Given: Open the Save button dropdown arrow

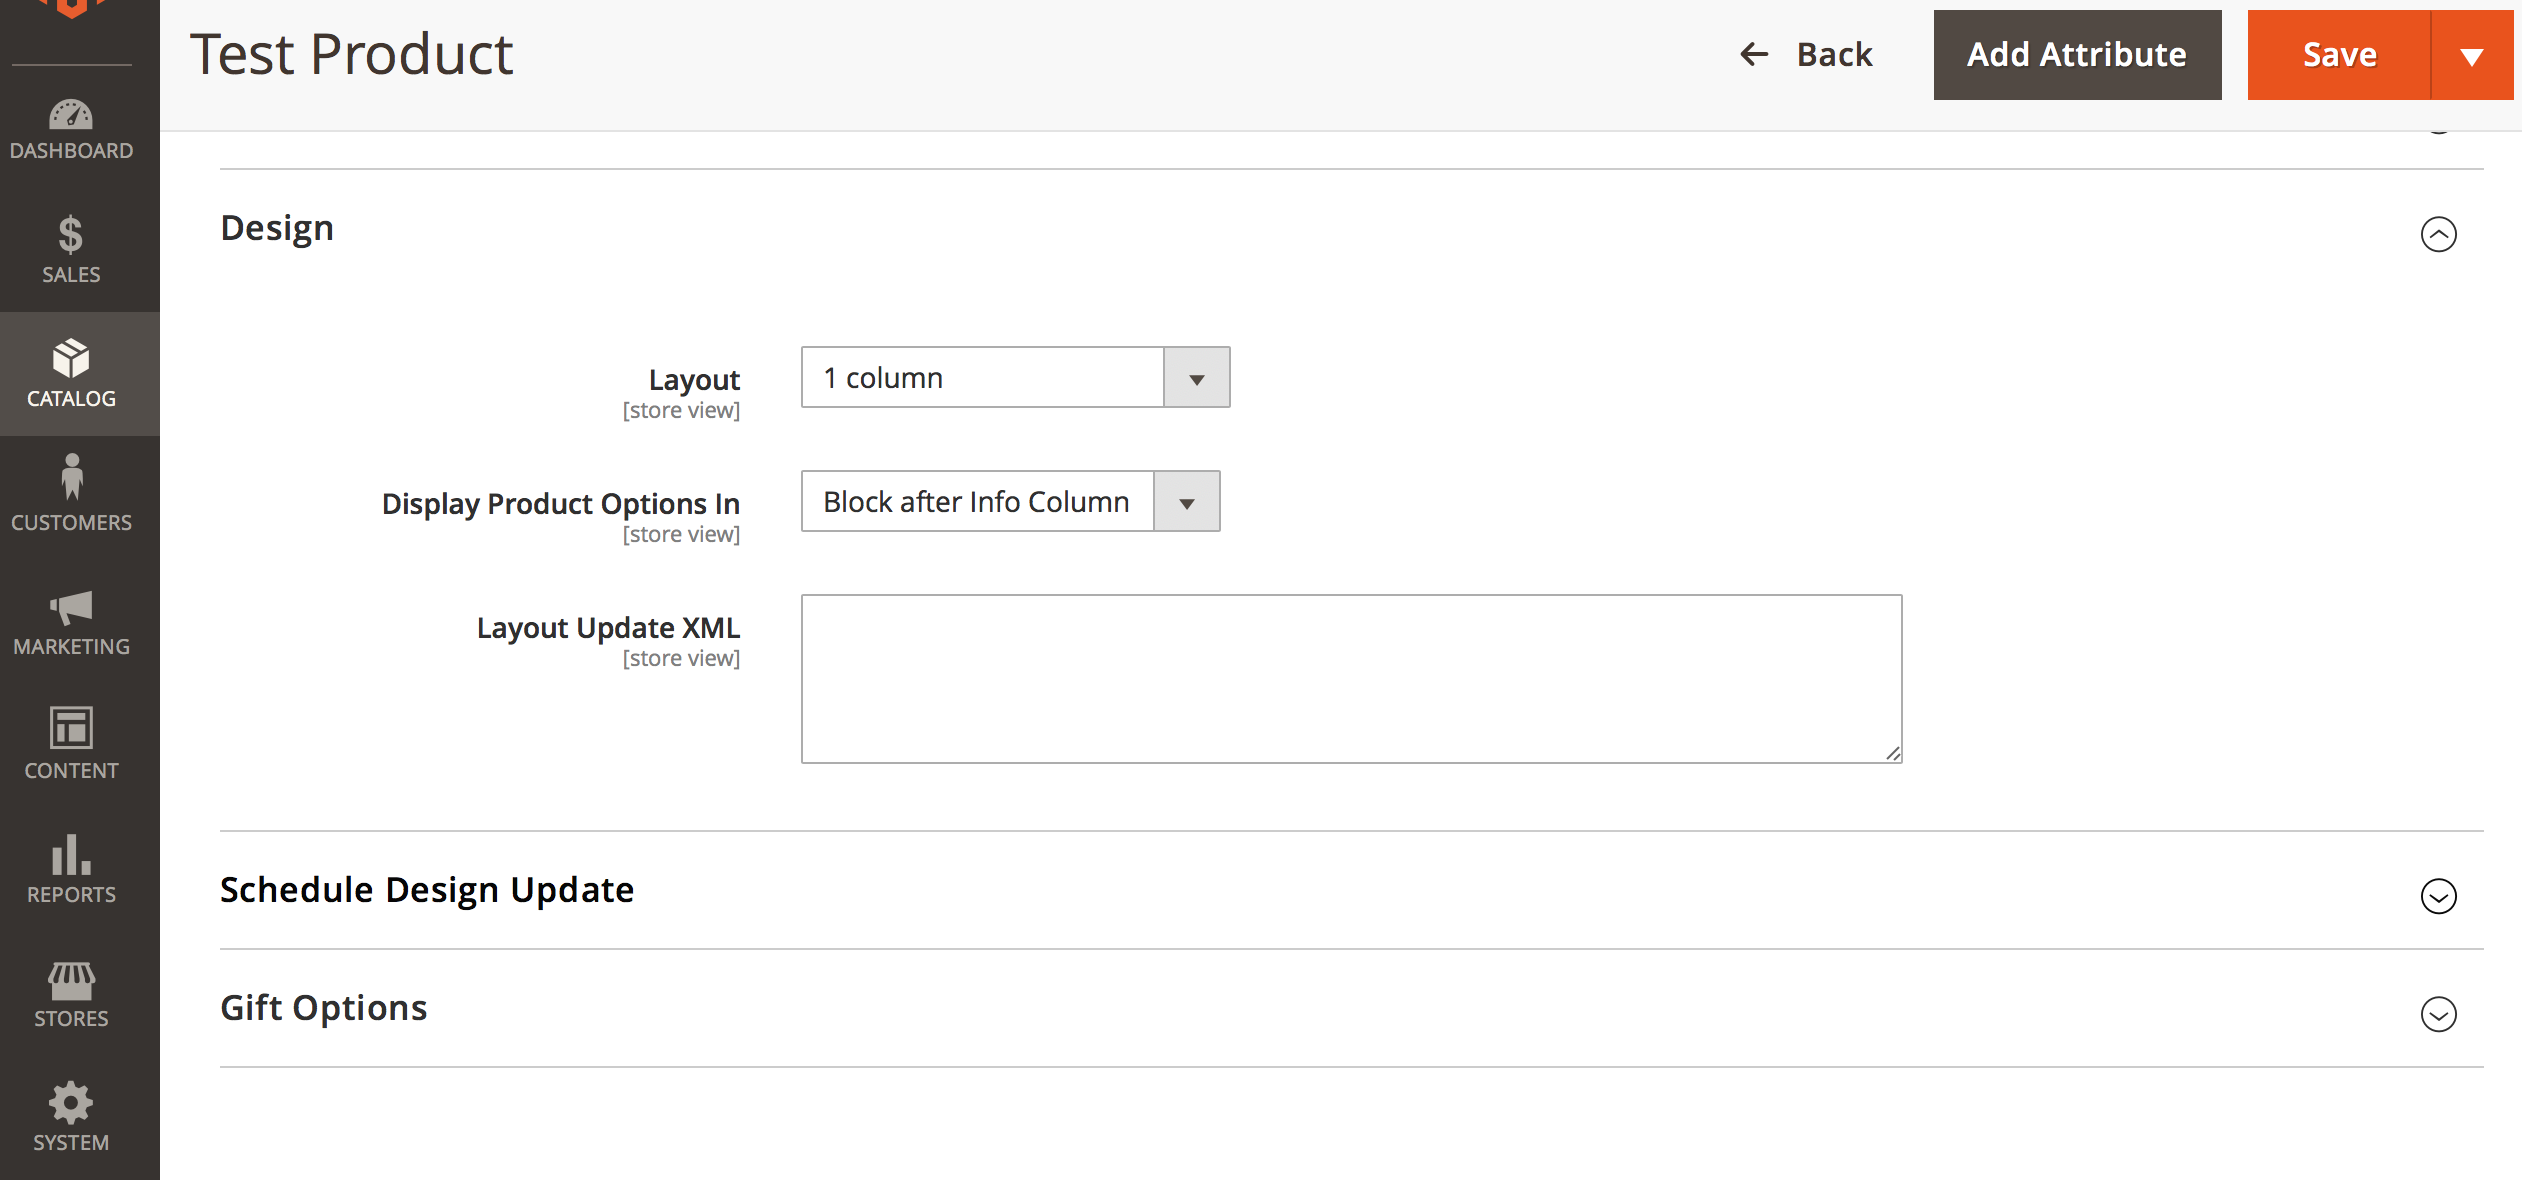Looking at the screenshot, I should 2472,55.
